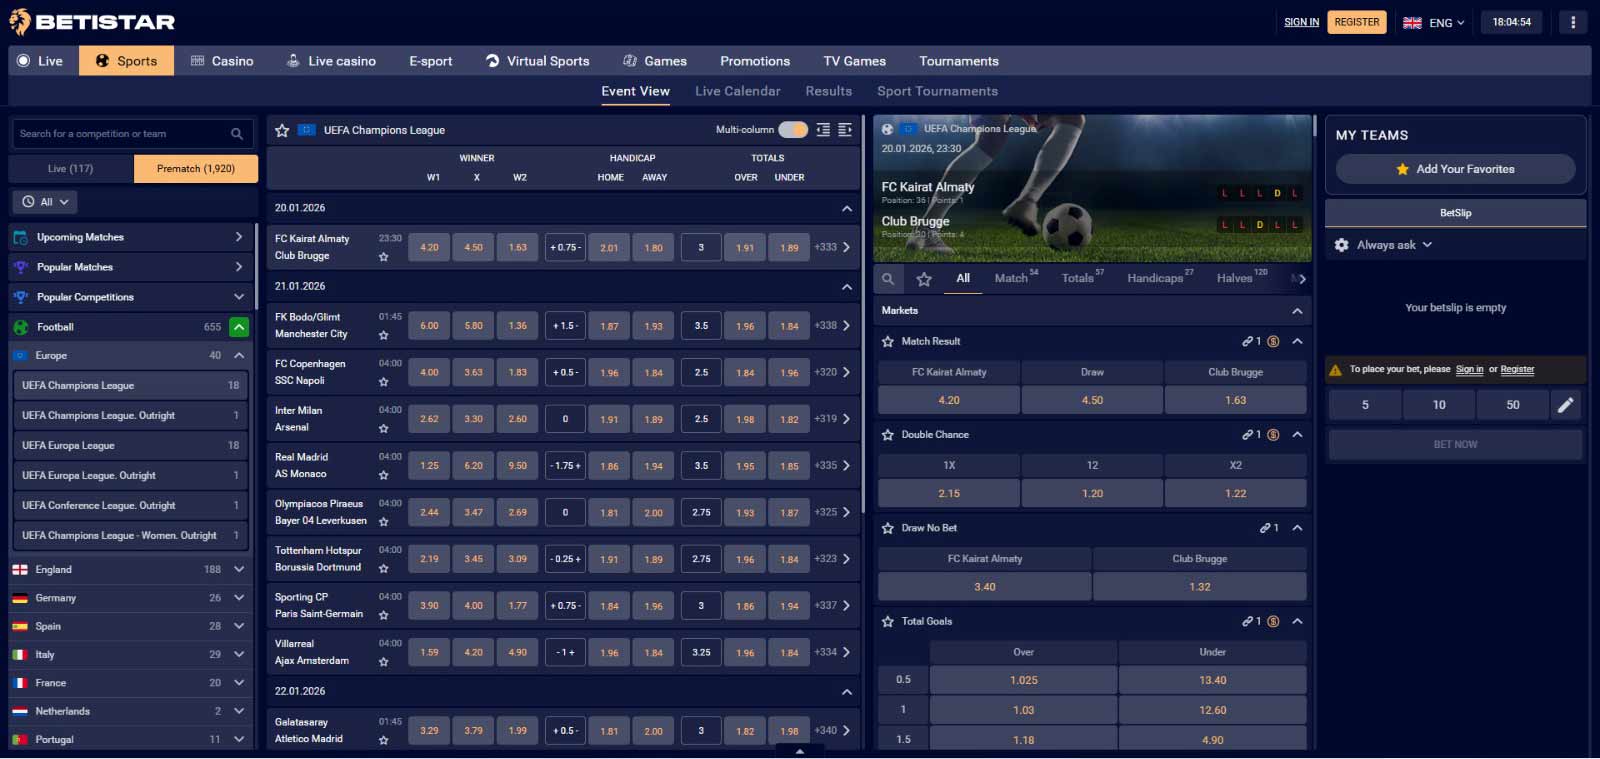Click cashout coin icon on Match Result

(x=1273, y=341)
